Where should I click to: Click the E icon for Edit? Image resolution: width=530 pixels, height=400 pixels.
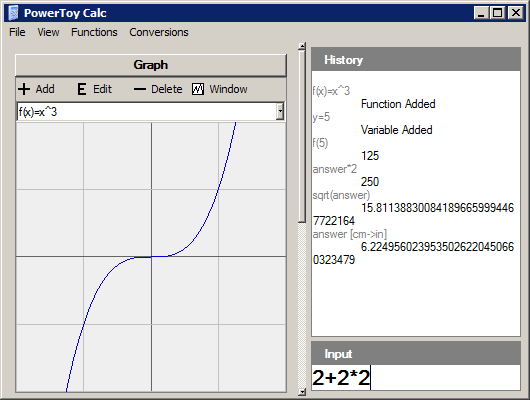pyautogui.click(x=81, y=89)
